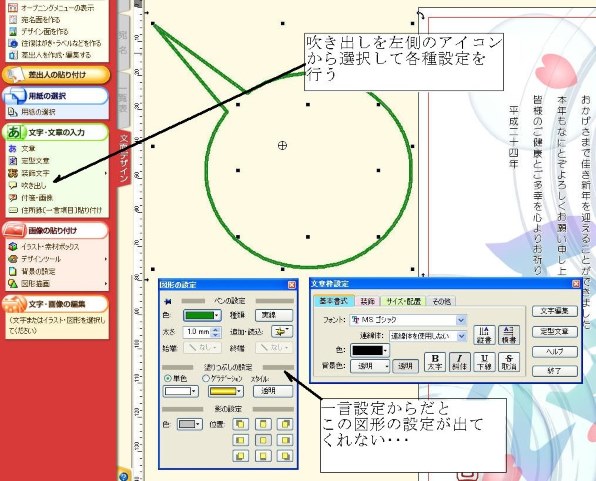
Task: Switch text to 横書 horizontal writing
Action: click(509, 335)
